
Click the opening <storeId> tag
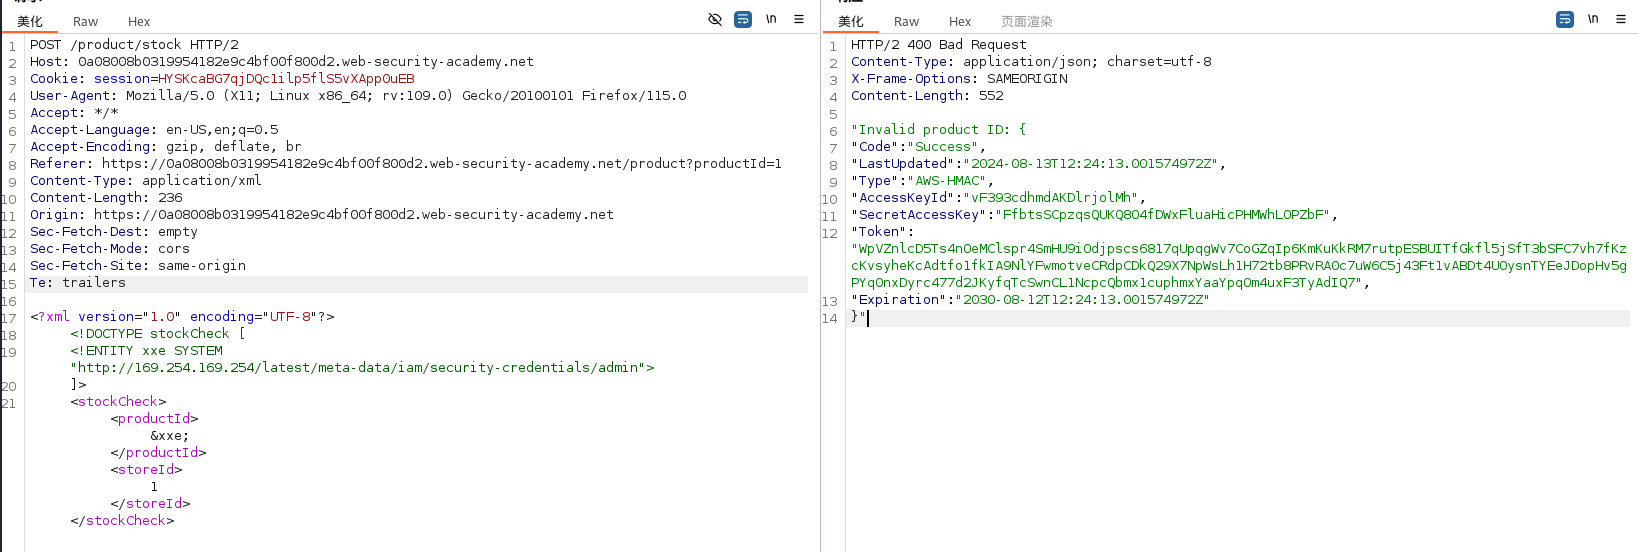146,469
